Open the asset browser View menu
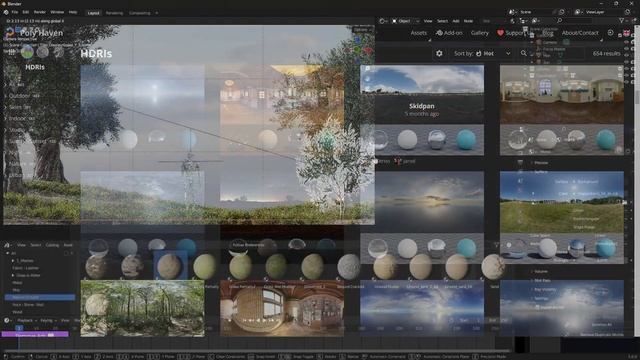 (21, 245)
